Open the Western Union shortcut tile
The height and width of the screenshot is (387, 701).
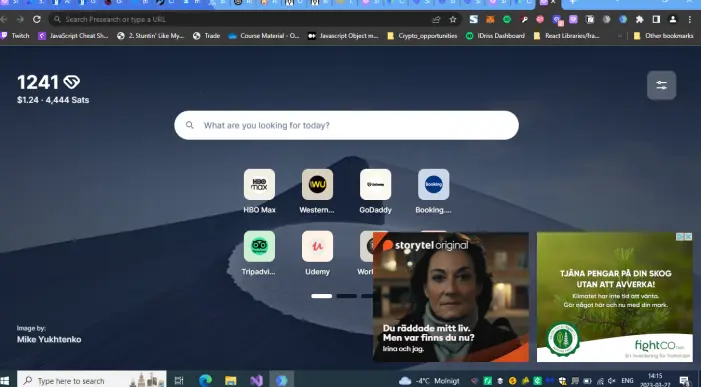[317, 184]
